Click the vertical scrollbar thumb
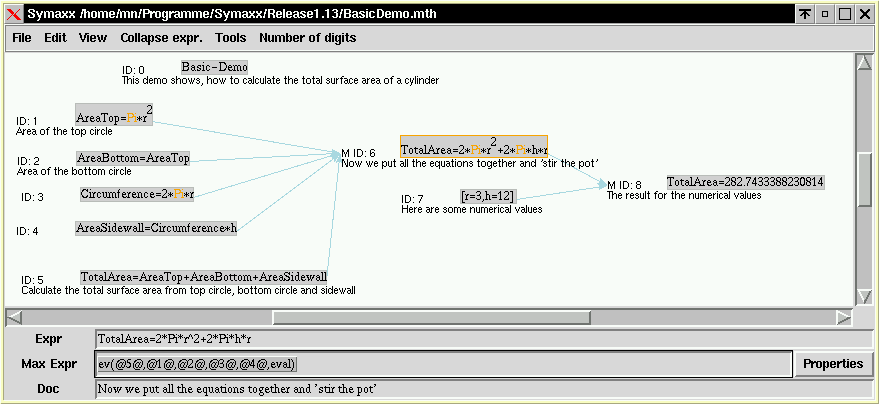 tap(865, 178)
